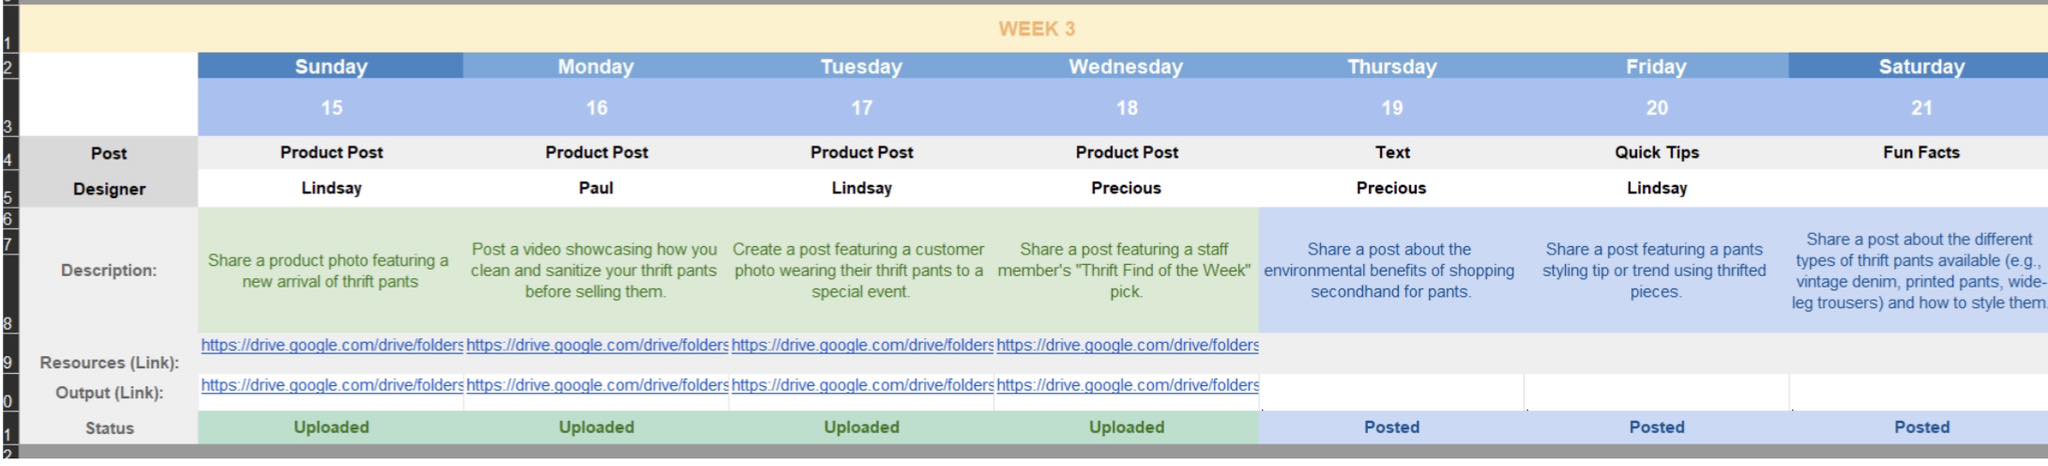The height and width of the screenshot is (466, 2048).
Task: Select the Saturday day header cell
Action: point(1921,67)
